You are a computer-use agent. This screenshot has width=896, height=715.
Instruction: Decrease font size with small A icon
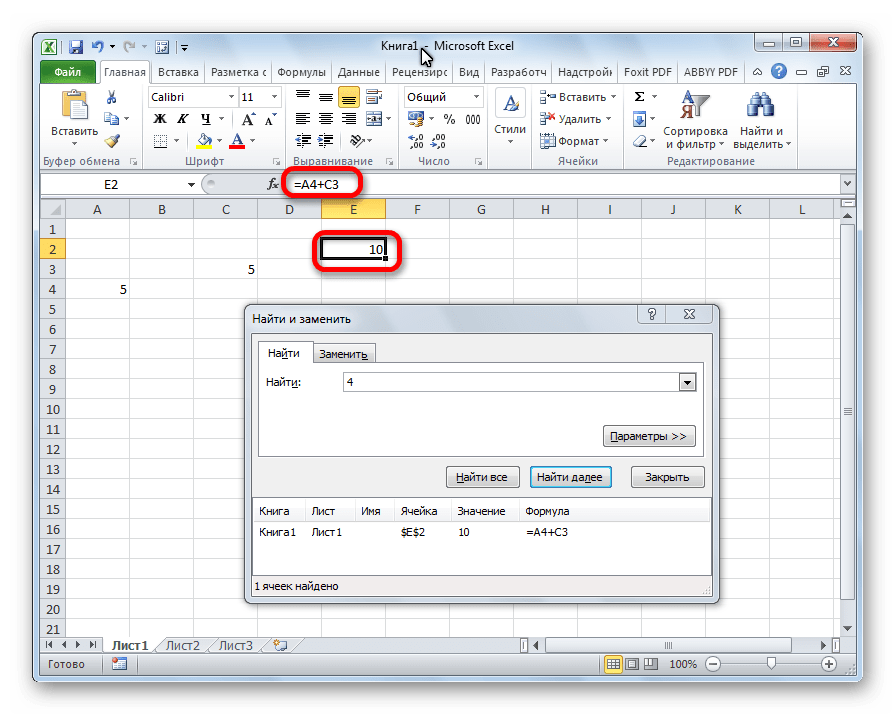[x=270, y=119]
